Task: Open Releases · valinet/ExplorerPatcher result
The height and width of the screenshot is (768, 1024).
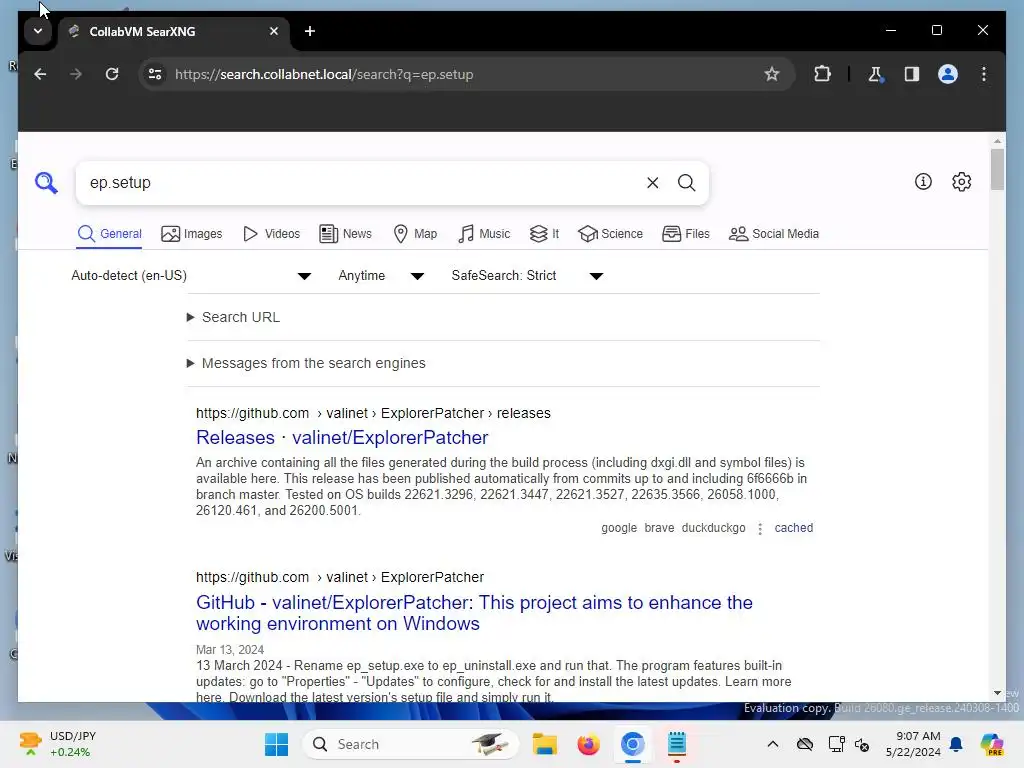Action: click(x=342, y=438)
